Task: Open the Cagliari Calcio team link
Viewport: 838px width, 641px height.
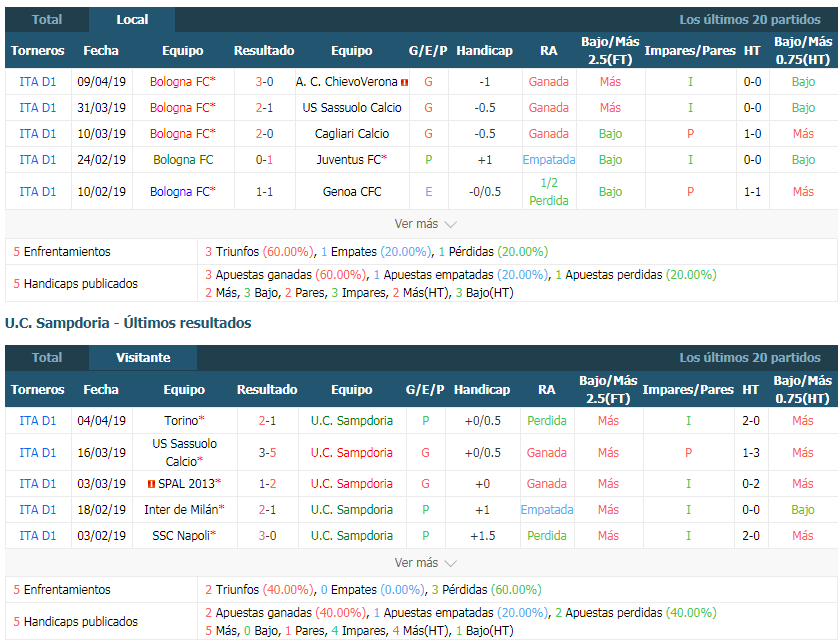Action: pos(352,134)
